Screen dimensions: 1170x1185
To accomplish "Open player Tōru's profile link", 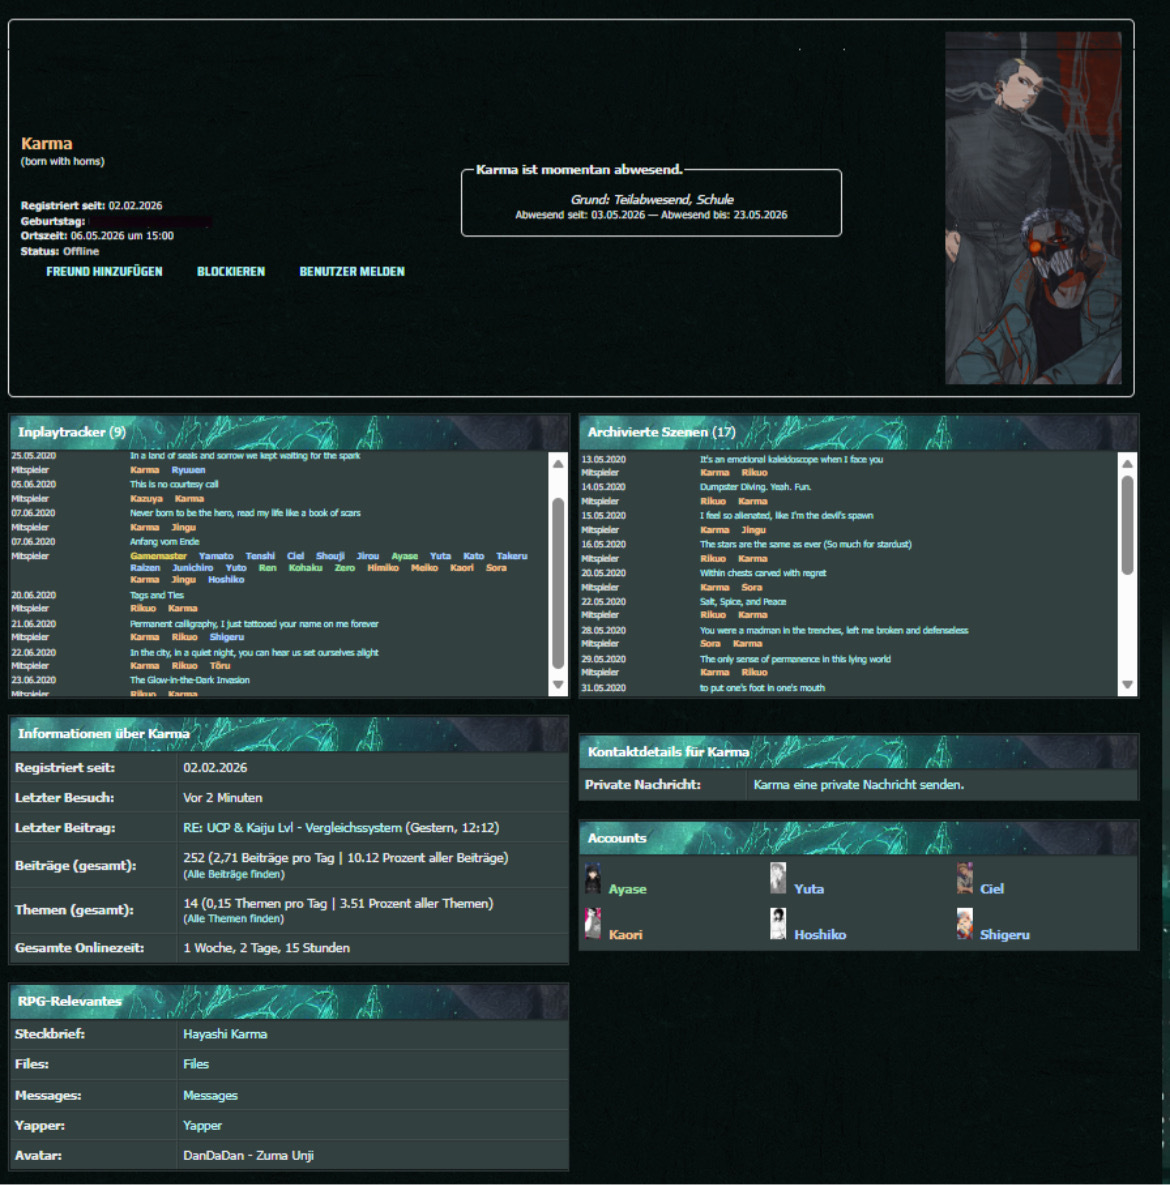I will click(220, 667).
